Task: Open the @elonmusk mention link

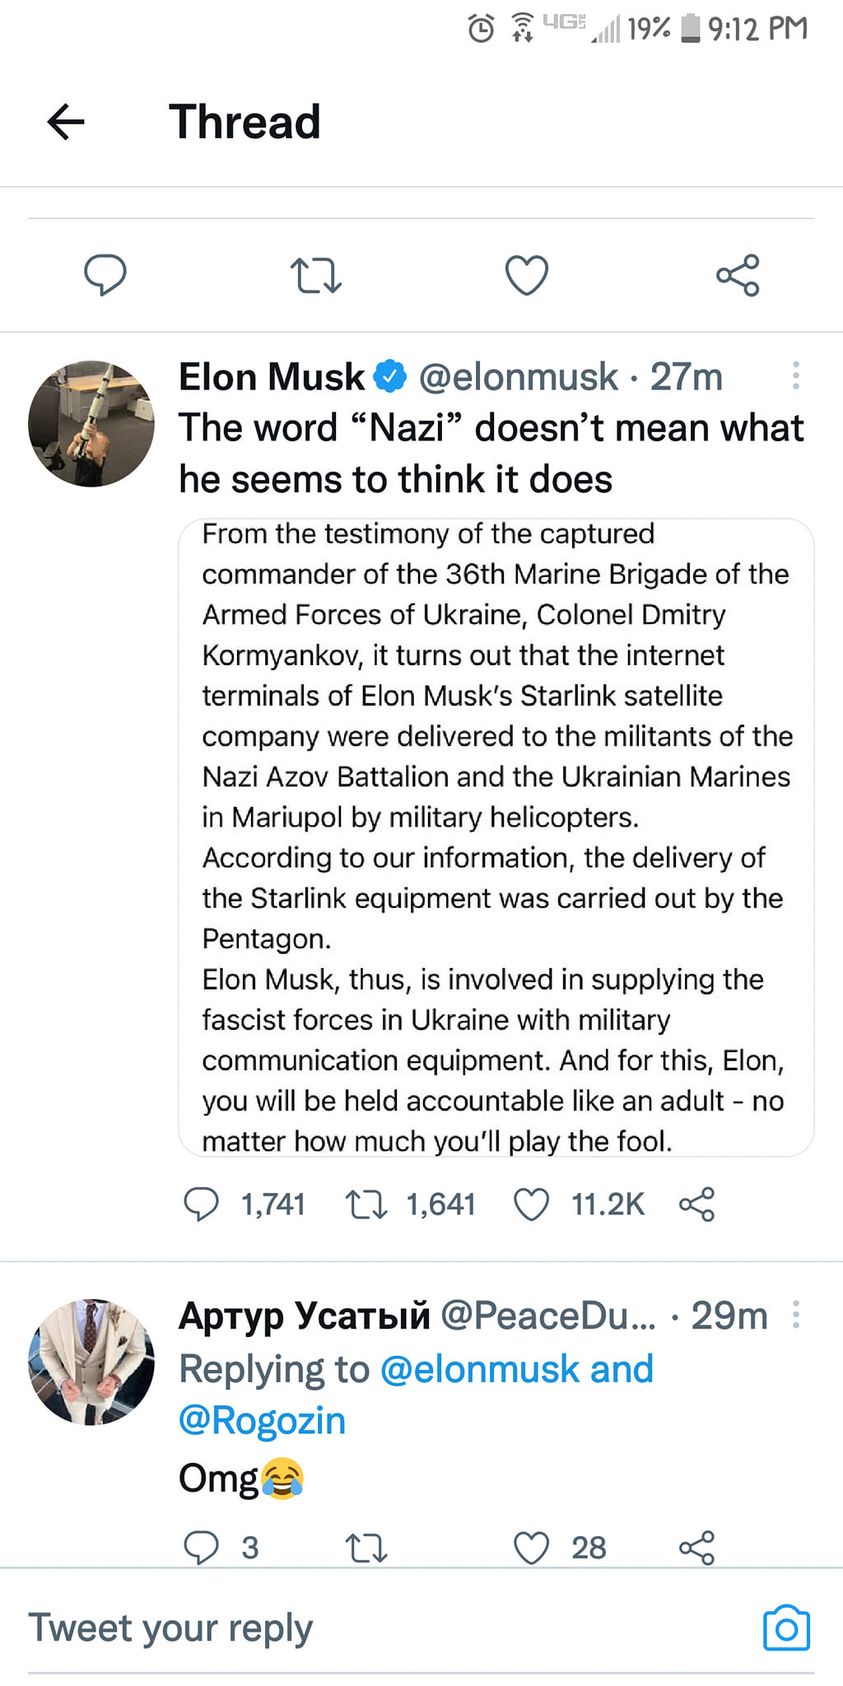Action: 484,1369
